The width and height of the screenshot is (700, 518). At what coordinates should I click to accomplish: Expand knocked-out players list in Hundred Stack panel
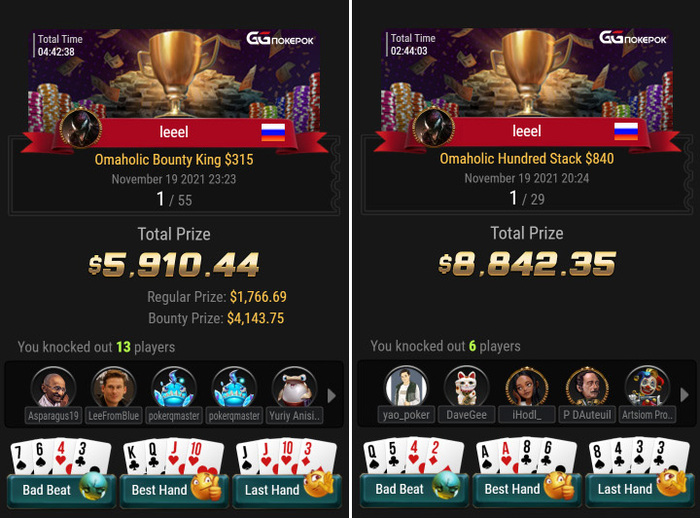(x=684, y=395)
